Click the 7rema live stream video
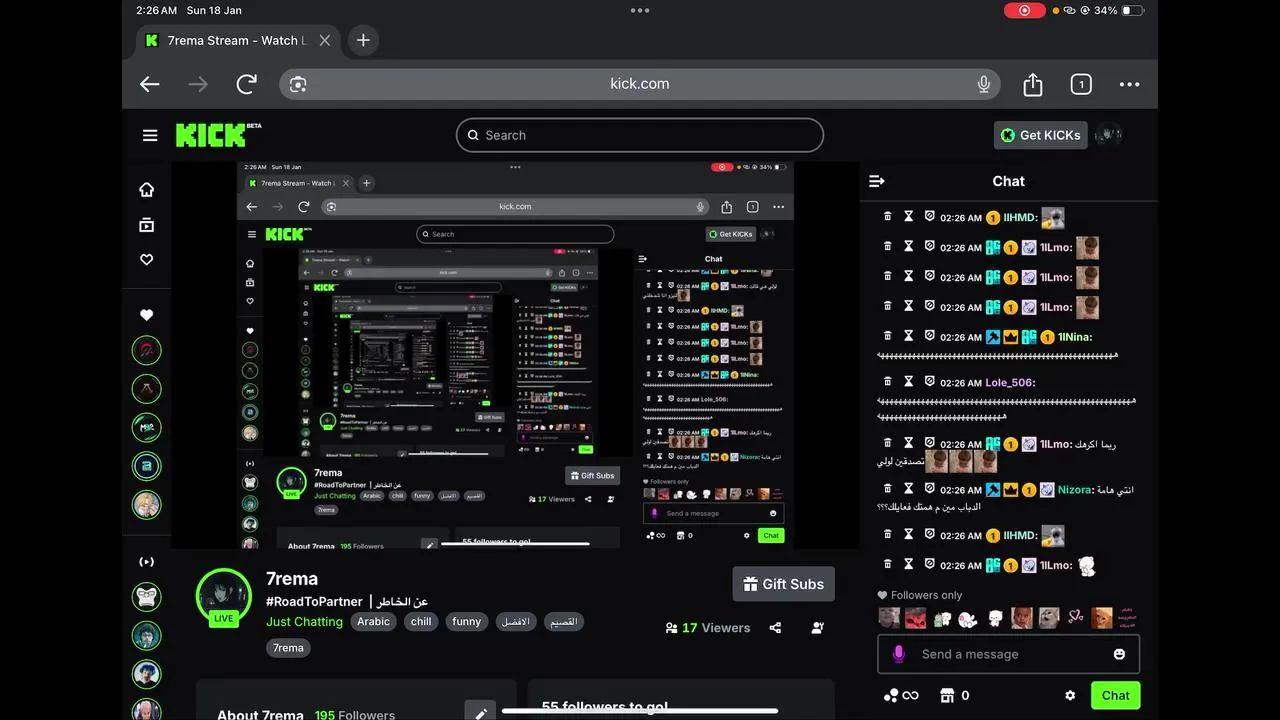This screenshot has width=1280, height=720. point(515,355)
